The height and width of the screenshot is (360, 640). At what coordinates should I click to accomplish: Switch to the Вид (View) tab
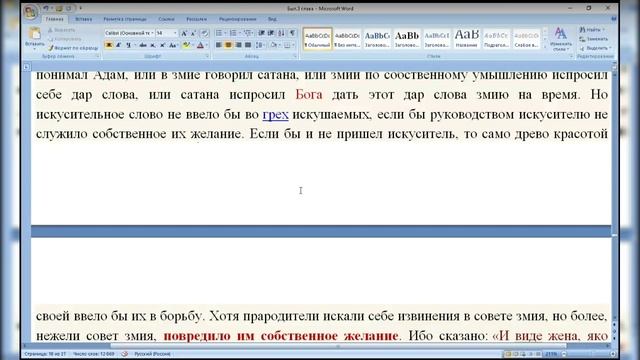[272, 19]
